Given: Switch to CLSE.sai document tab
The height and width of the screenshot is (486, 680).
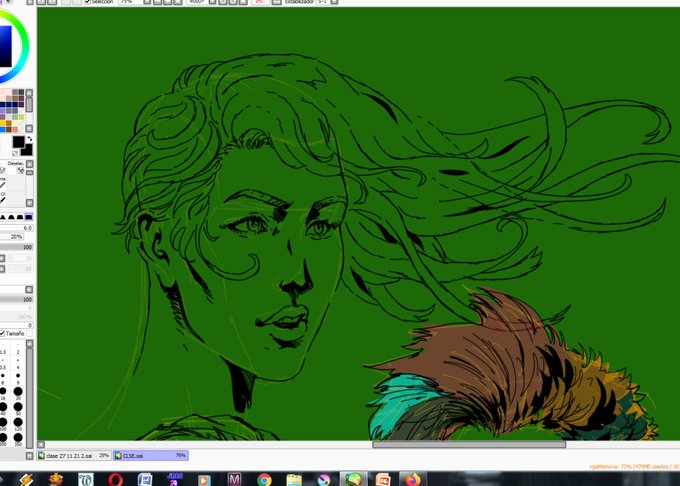Looking at the screenshot, I should [x=150, y=456].
